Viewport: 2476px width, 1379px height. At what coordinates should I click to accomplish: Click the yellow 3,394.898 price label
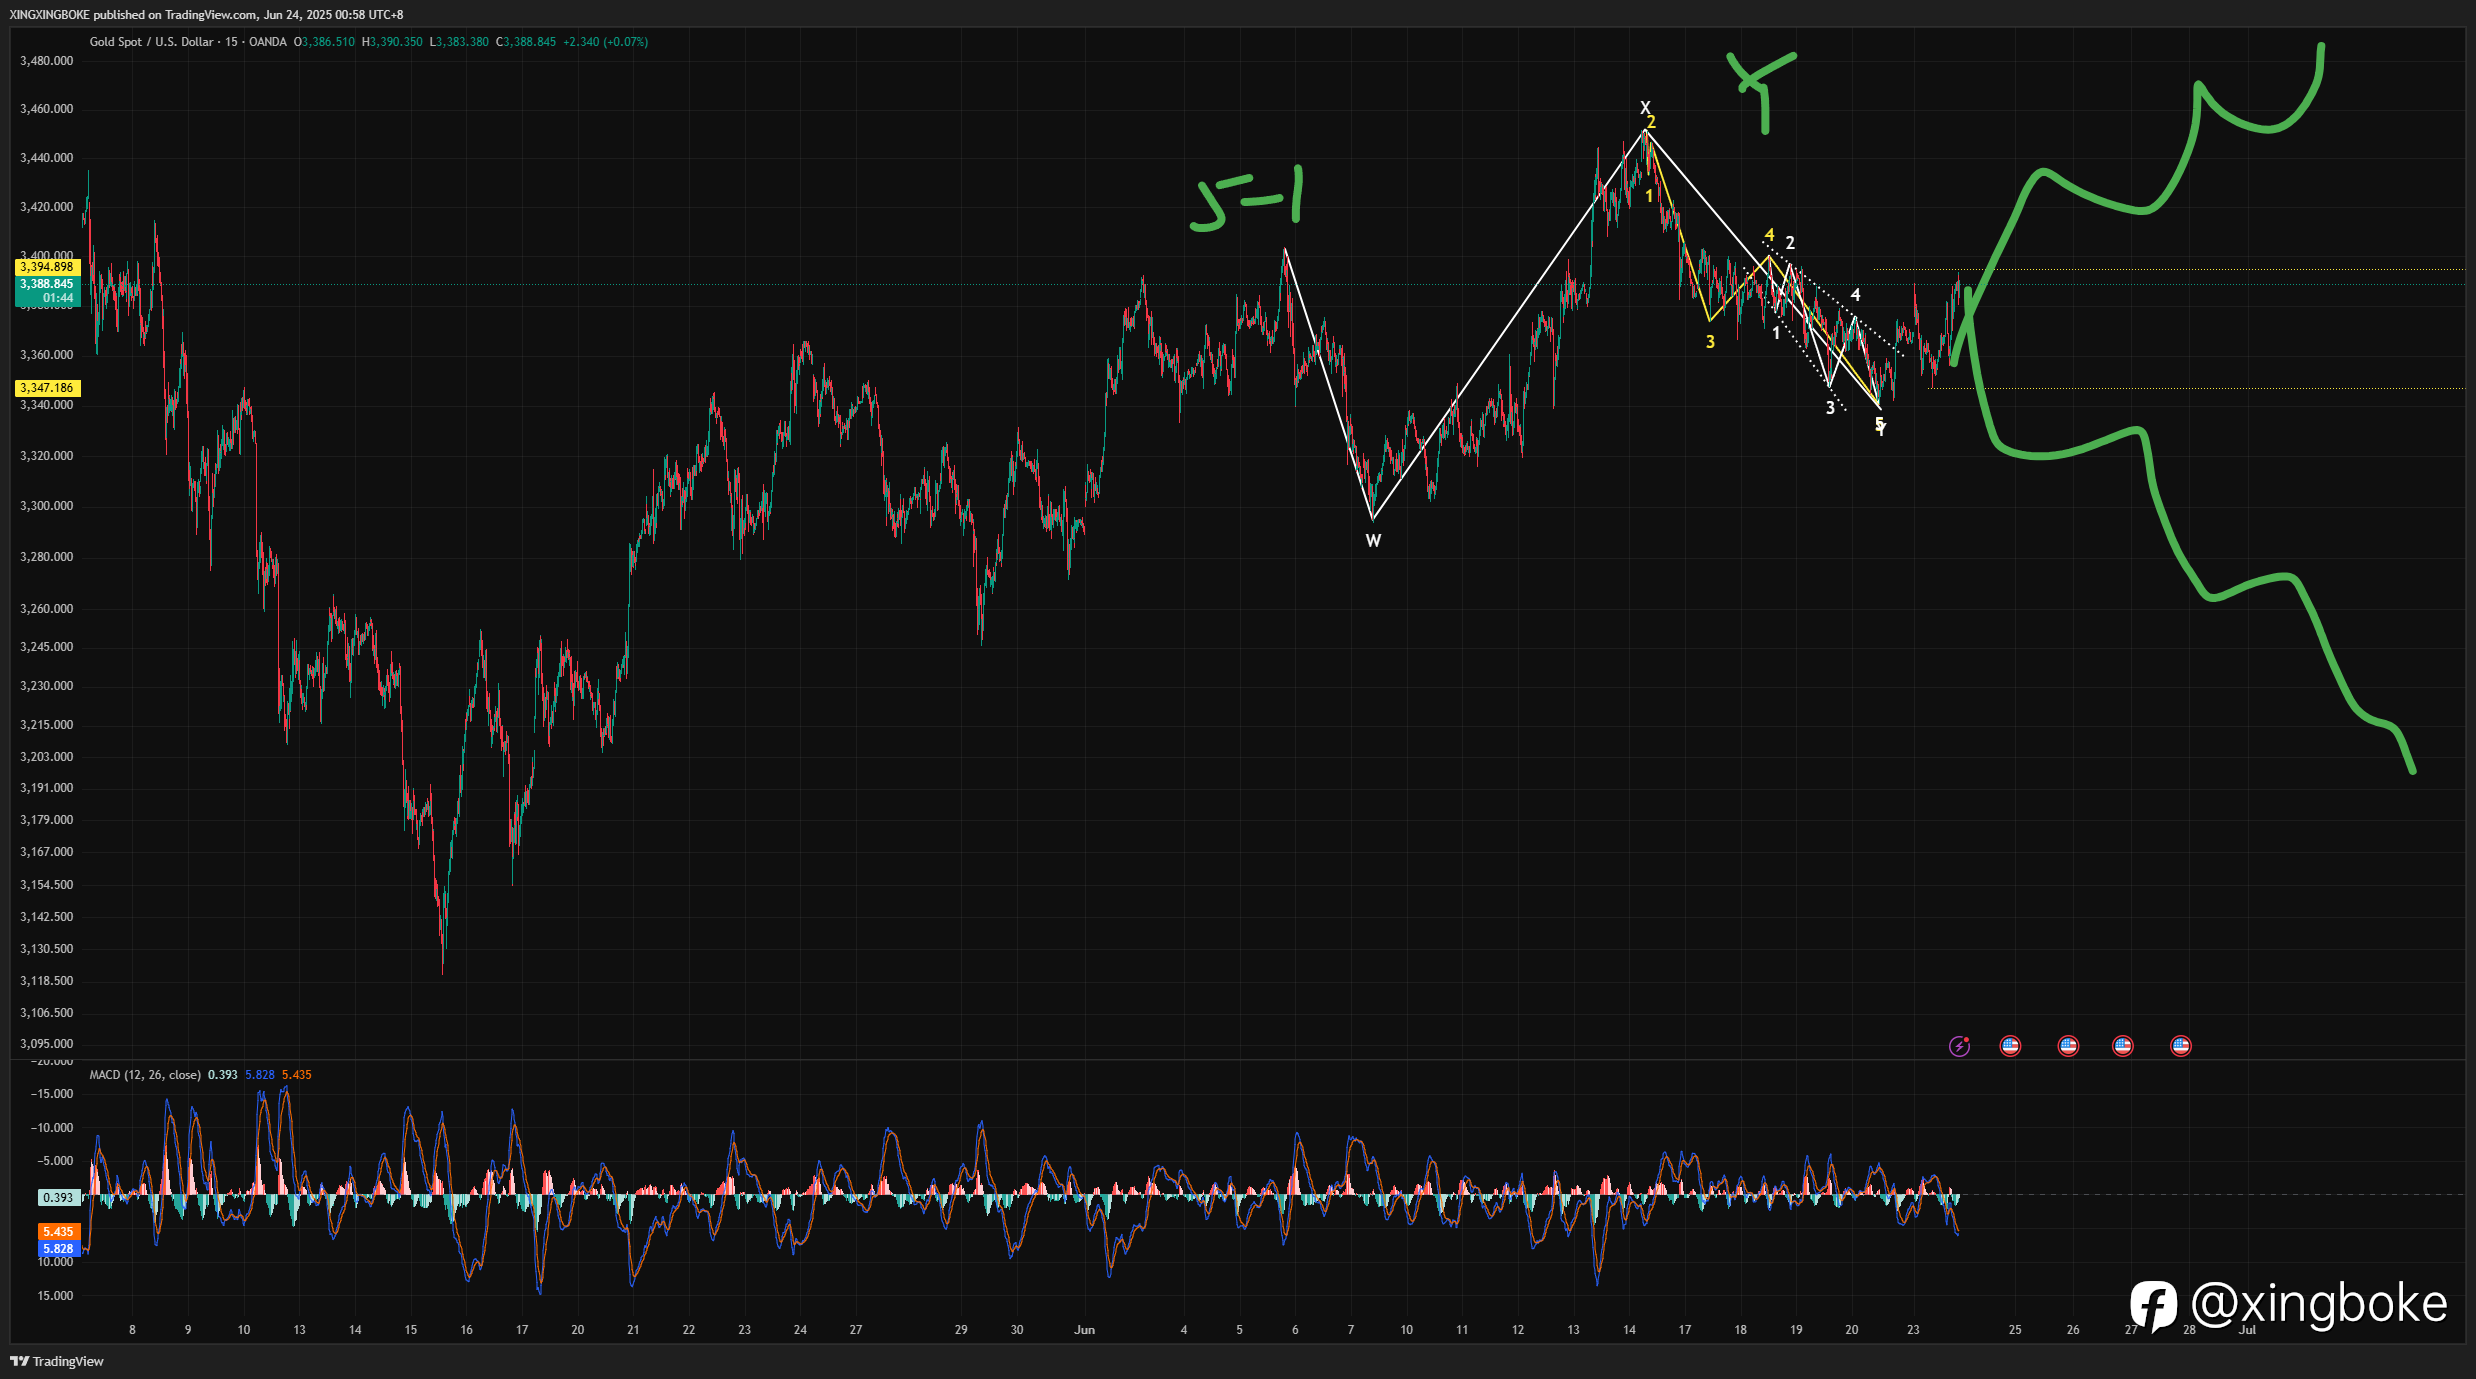click(x=47, y=267)
